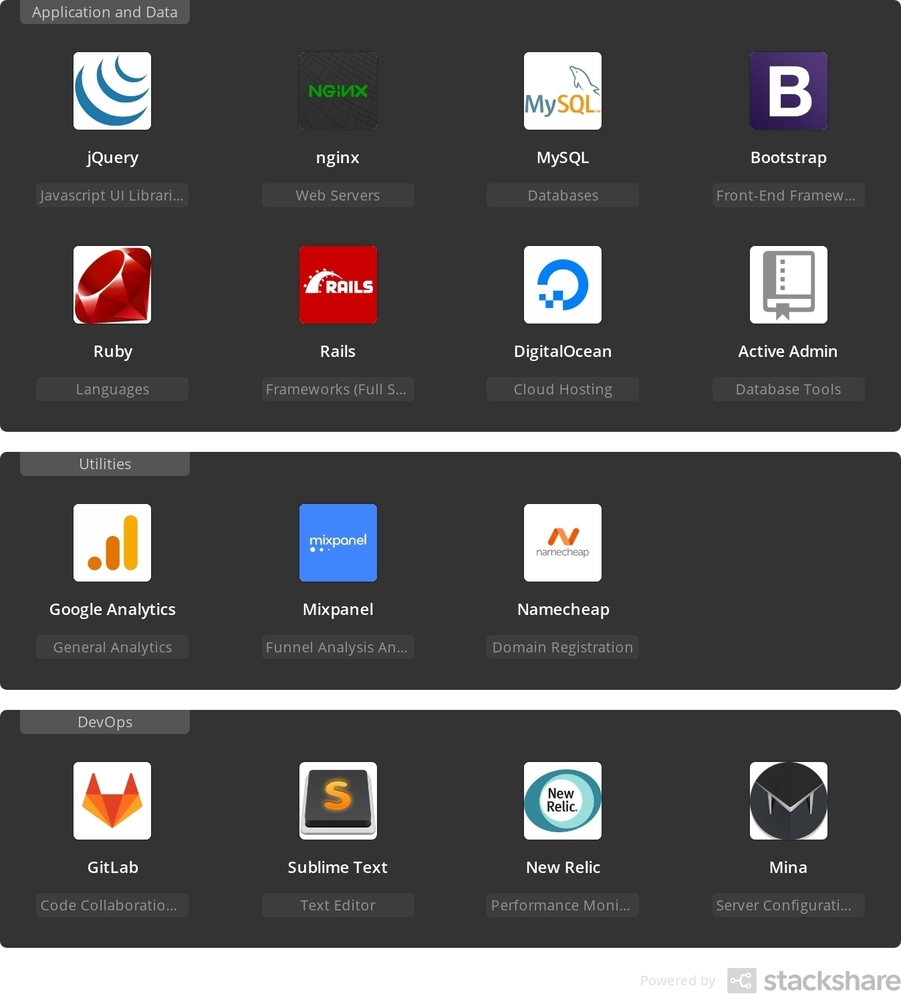
Task: Click the blue Mixpanel icon
Action: (338, 543)
